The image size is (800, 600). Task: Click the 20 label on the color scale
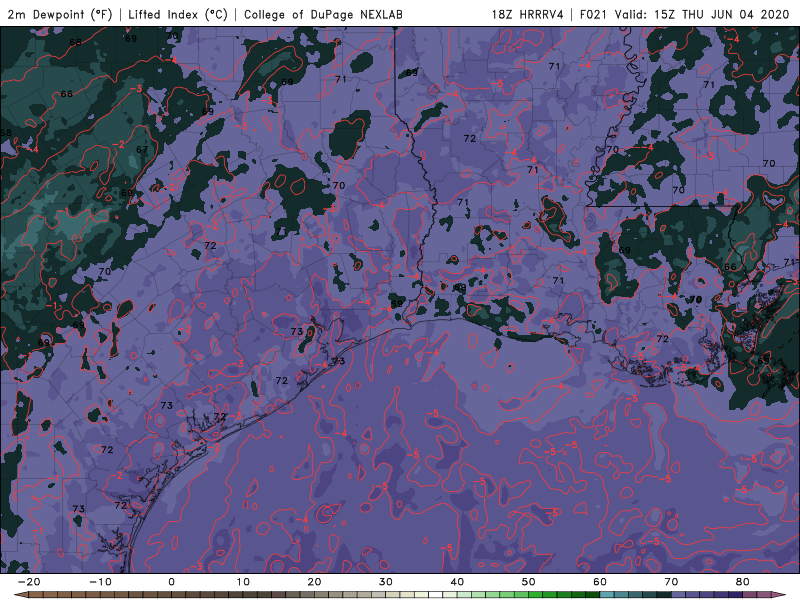314,582
